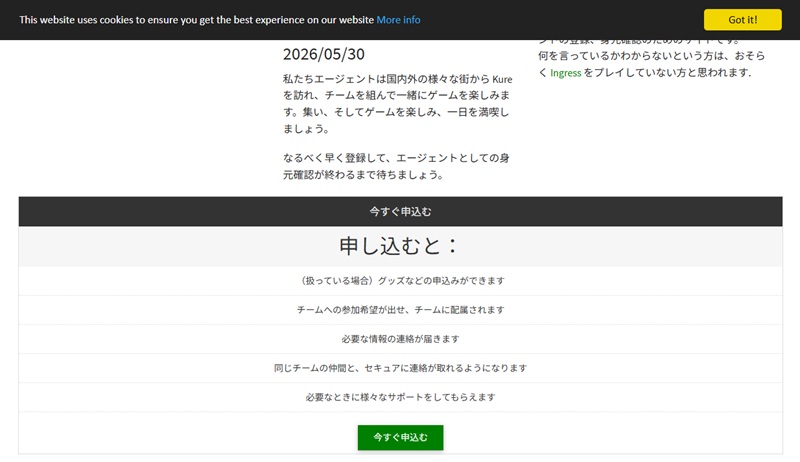Select the セキュアに連絡が取れる list row
800x462 pixels.
pyautogui.click(x=400, y=368)
